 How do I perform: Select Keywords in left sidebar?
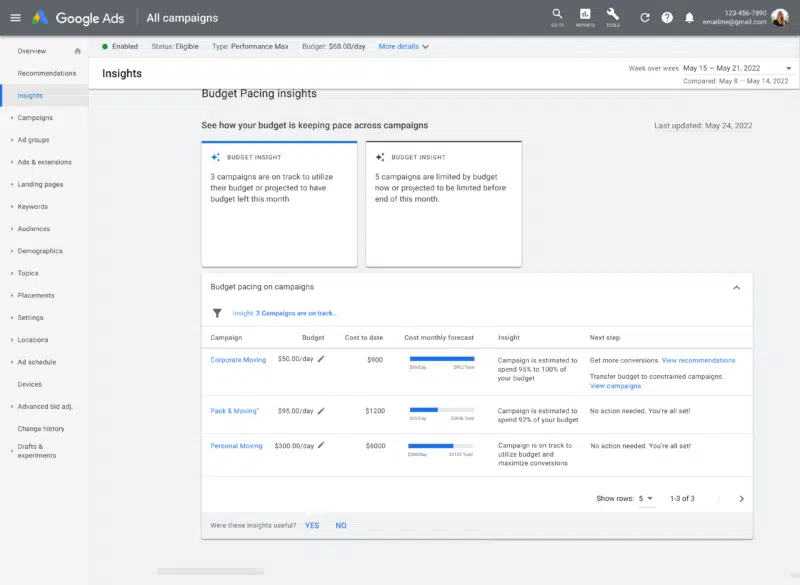coord(32,207)
